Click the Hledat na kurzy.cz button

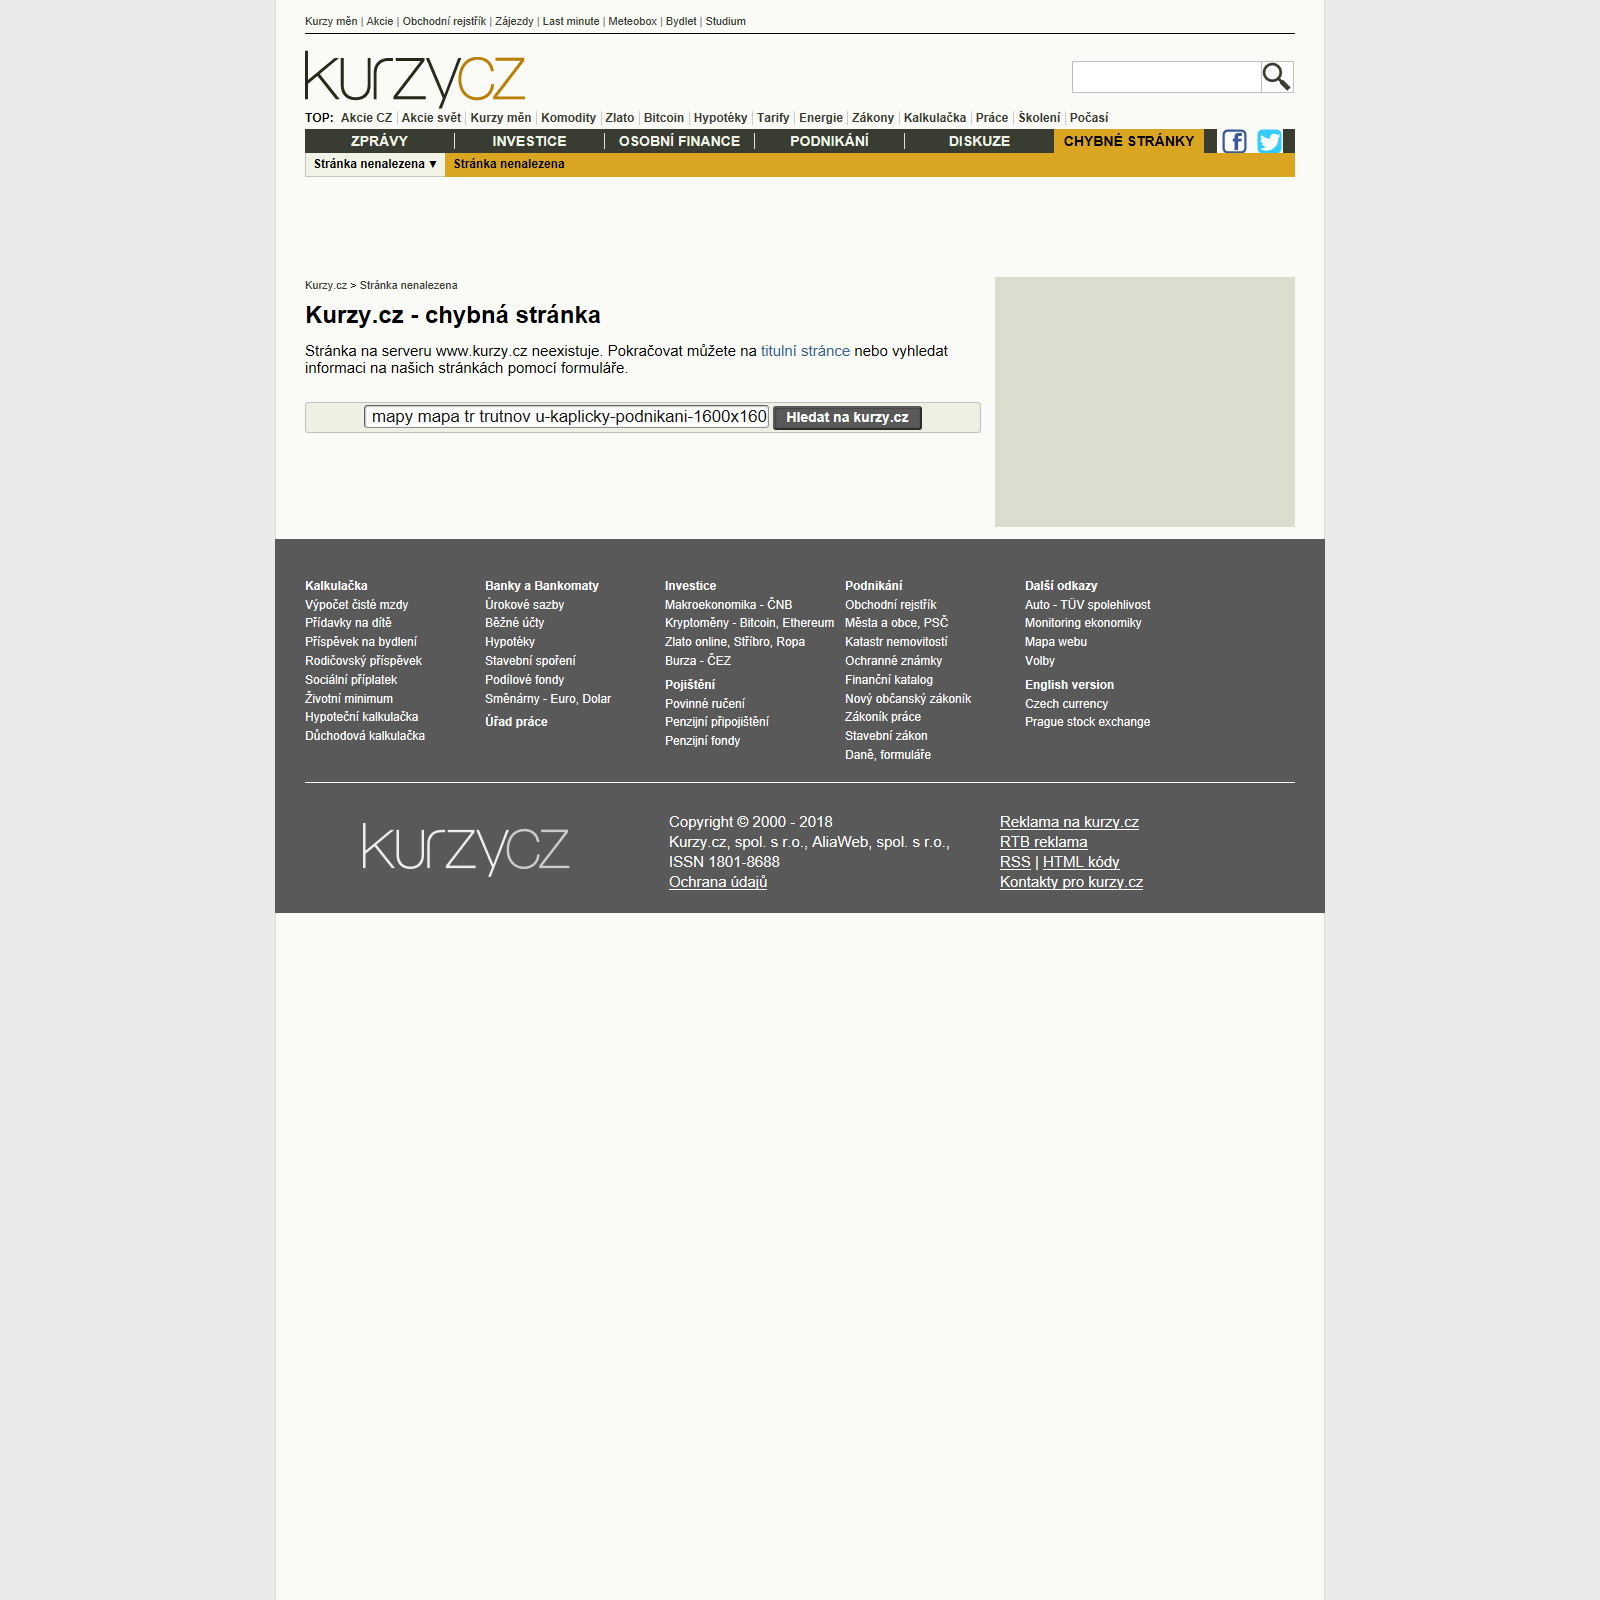[847, 417]
